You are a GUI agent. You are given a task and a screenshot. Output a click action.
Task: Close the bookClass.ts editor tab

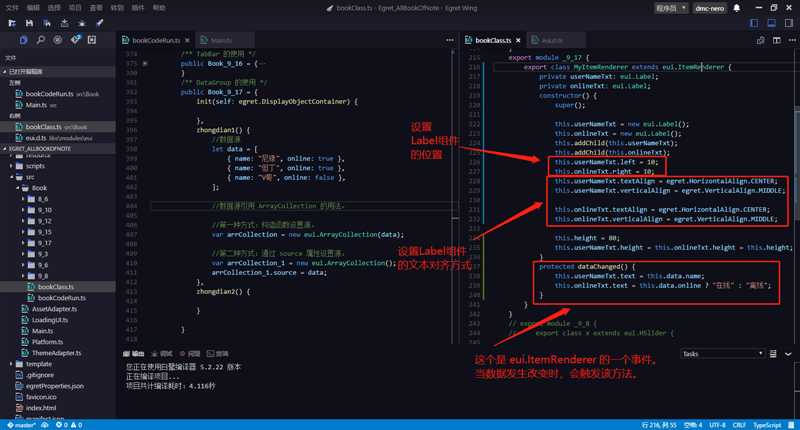[x=518, y=40]
